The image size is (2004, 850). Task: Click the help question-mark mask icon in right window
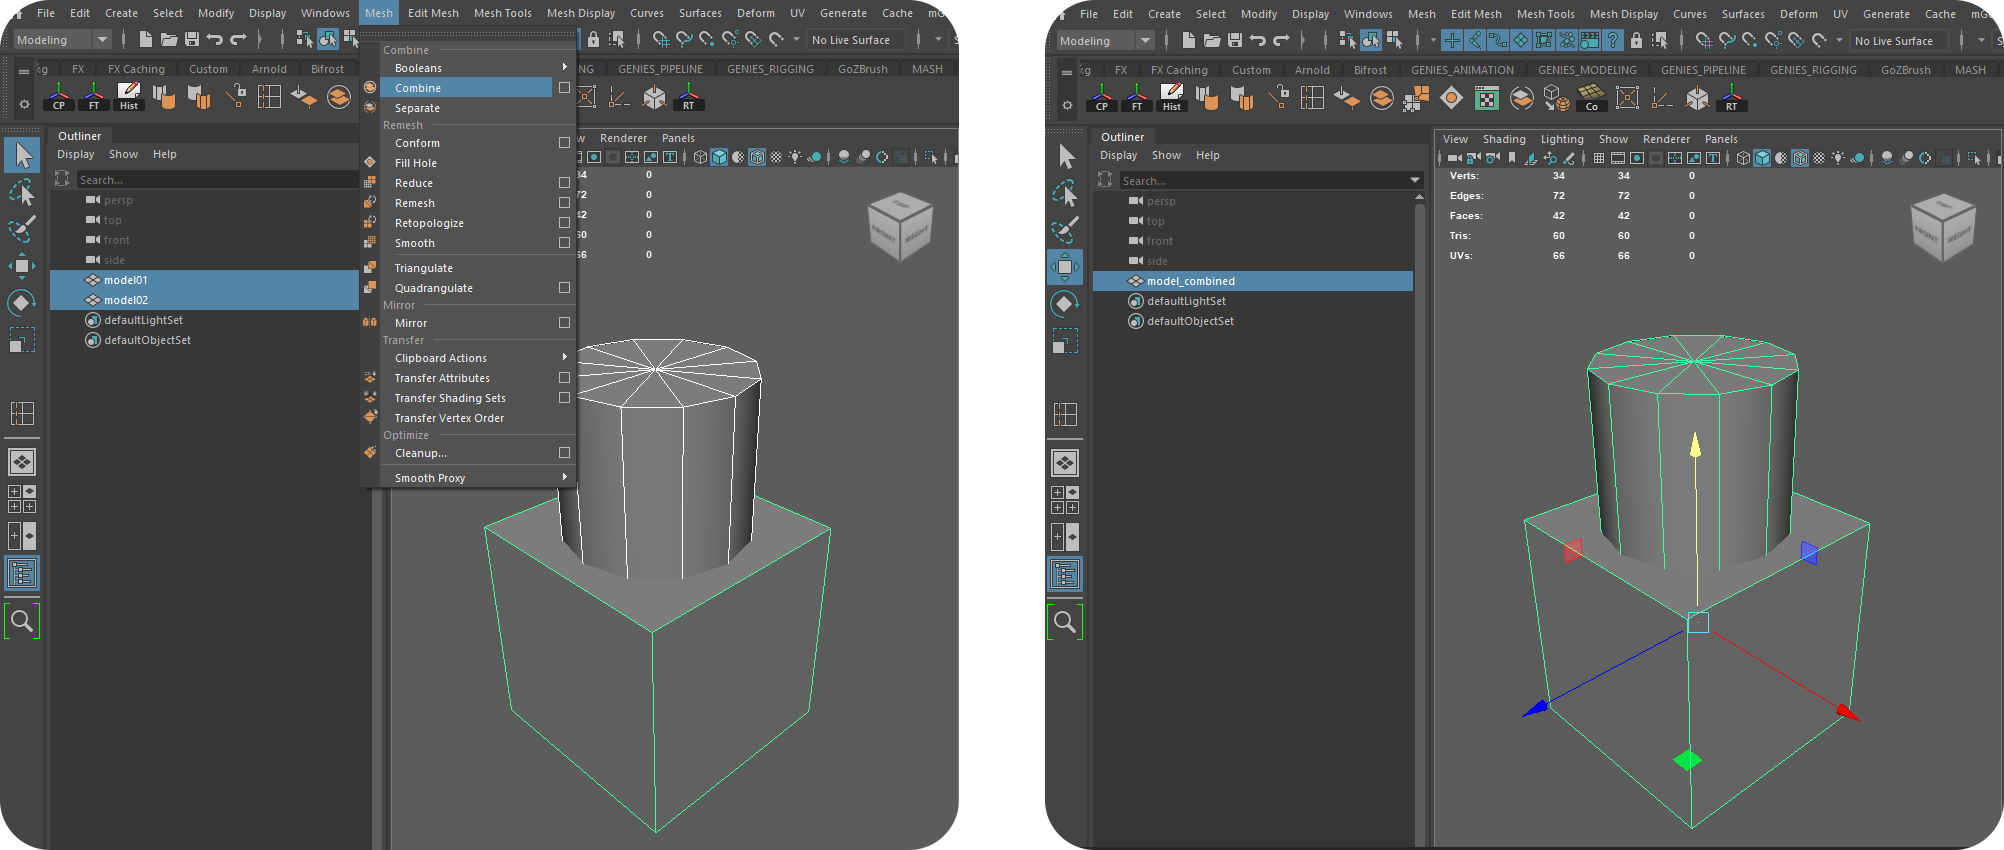pos(1613,40)
